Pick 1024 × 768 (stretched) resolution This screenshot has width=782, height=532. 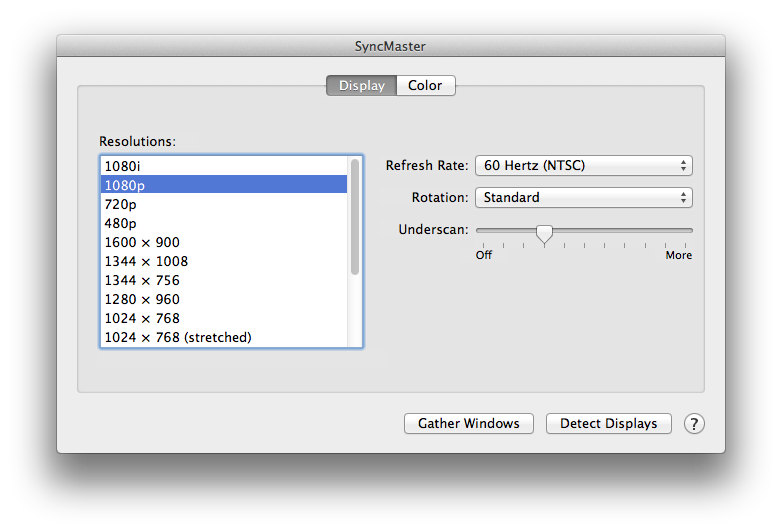[x=224, y=337]
